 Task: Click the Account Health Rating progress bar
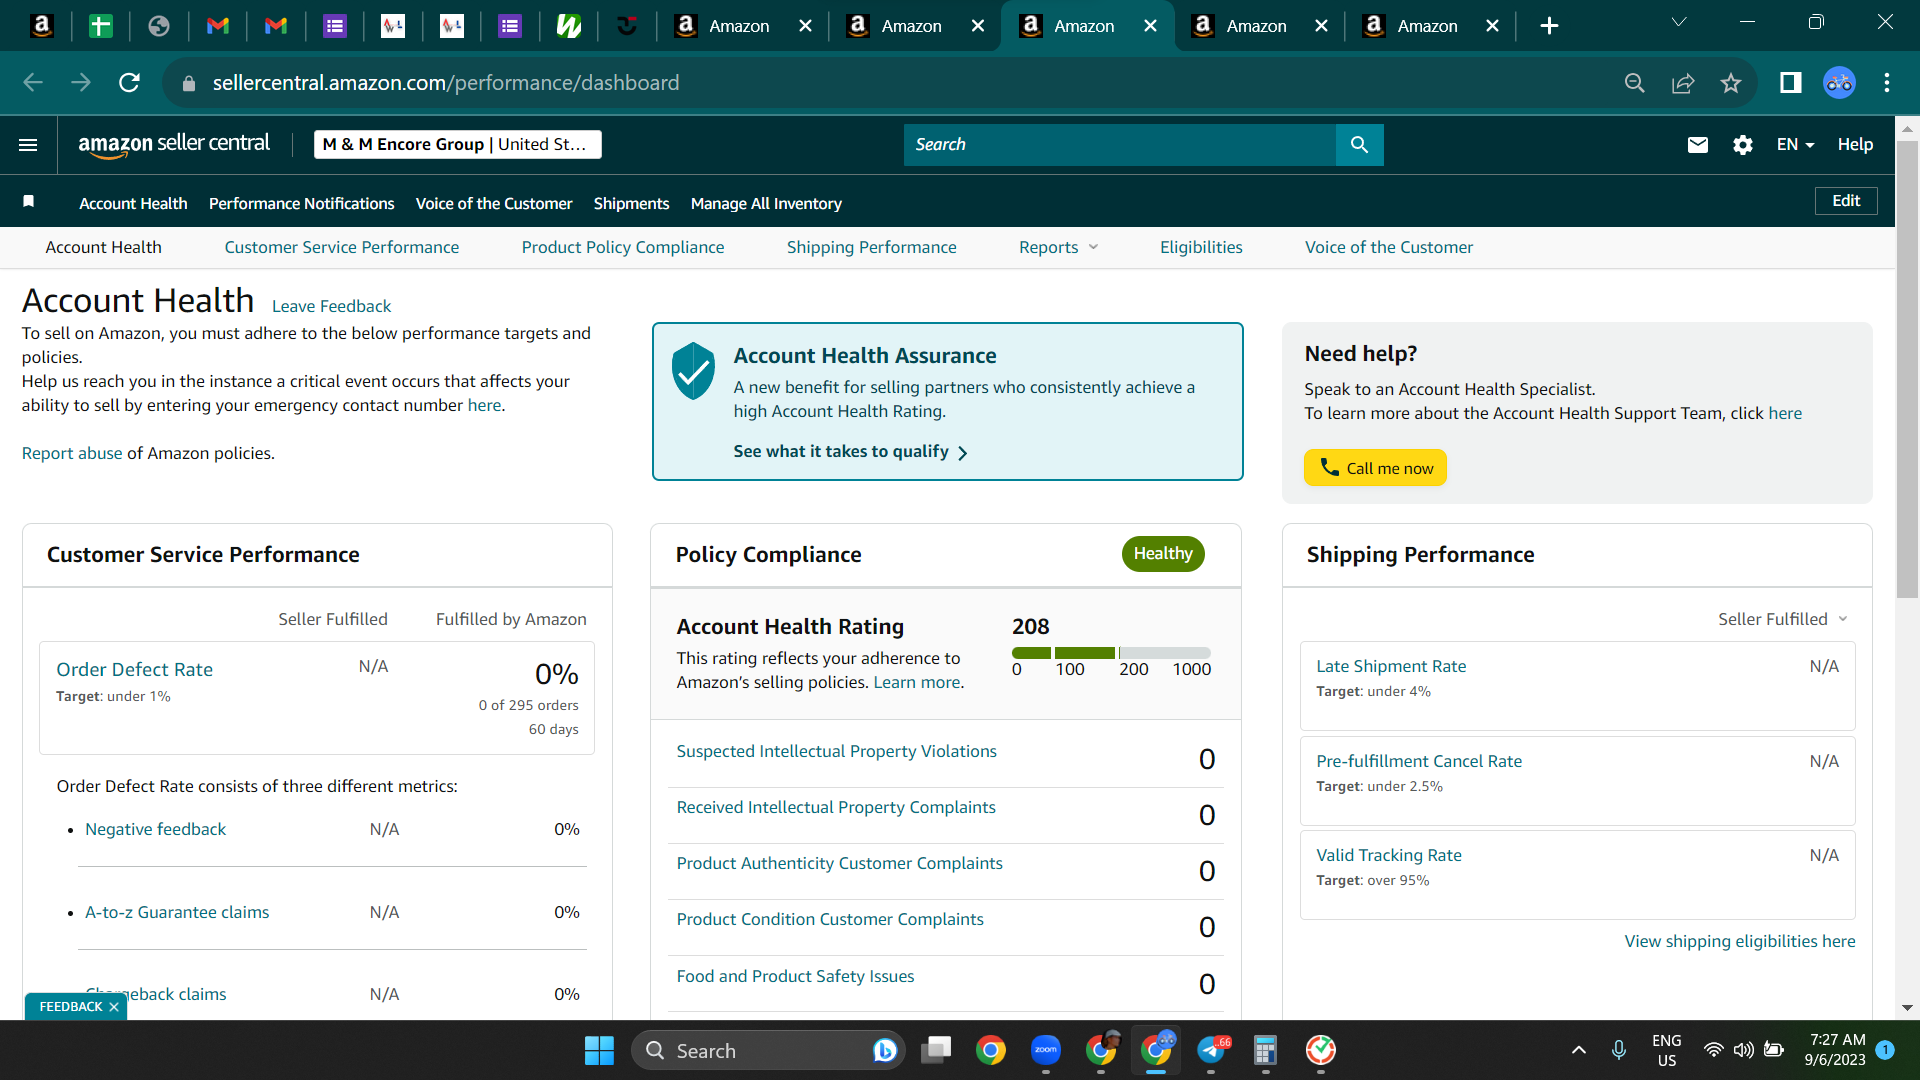(x=1111, y=653)
